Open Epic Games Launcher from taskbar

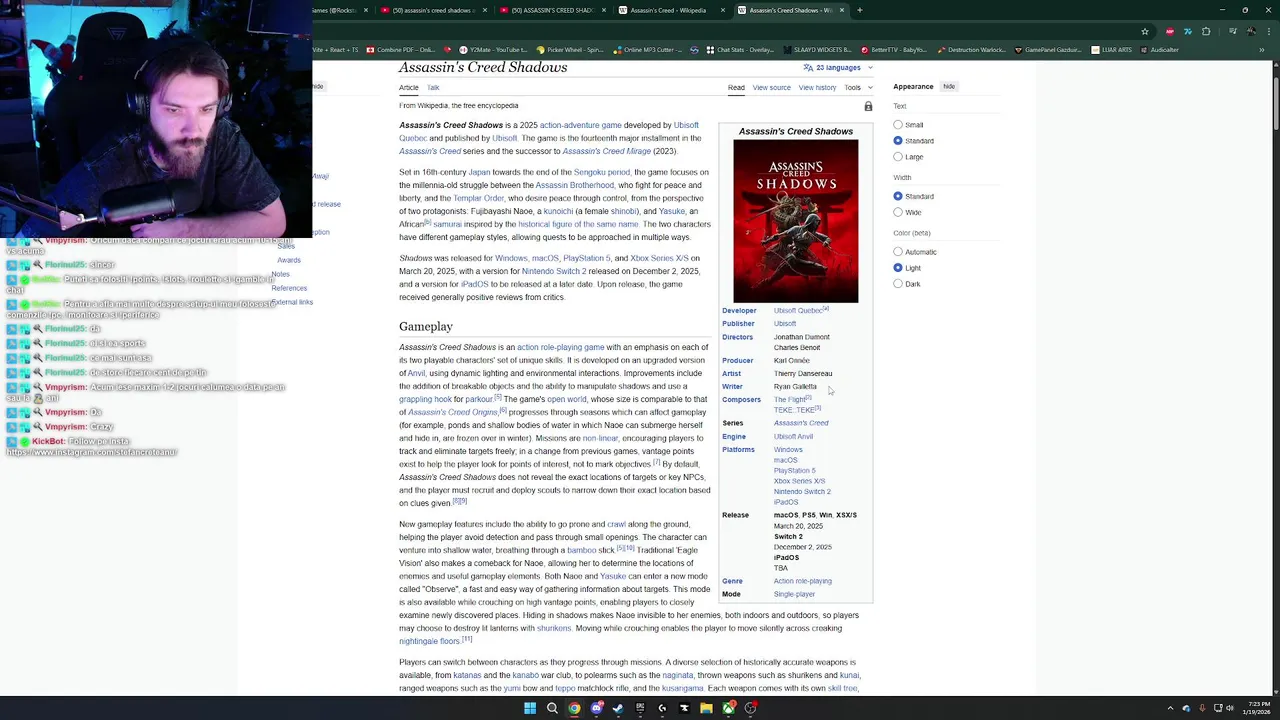(640, 708)
